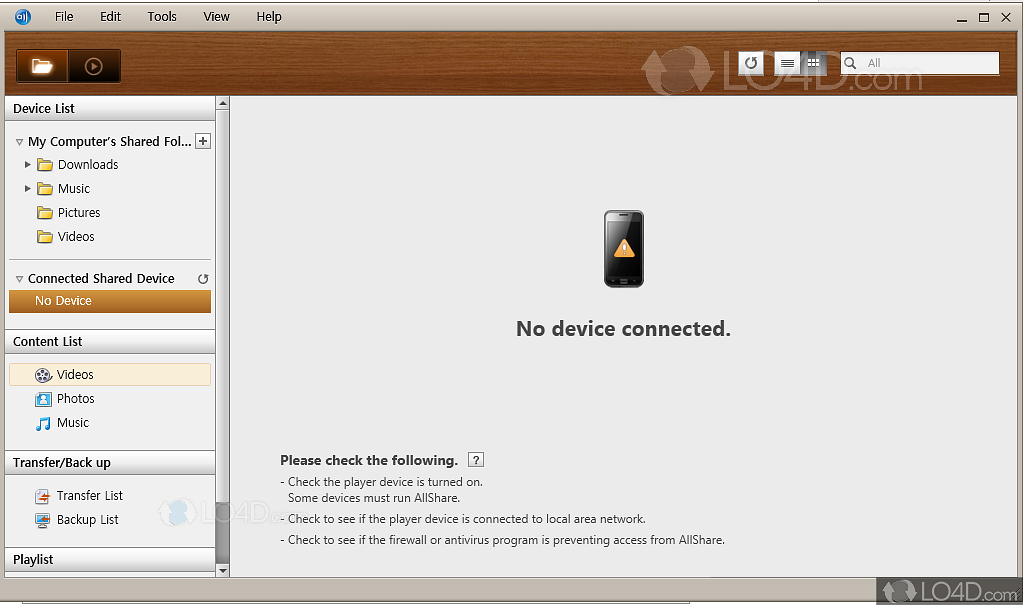
Task: Collapse My Computer's Shared Folder tree
Action: click(19, 142)
